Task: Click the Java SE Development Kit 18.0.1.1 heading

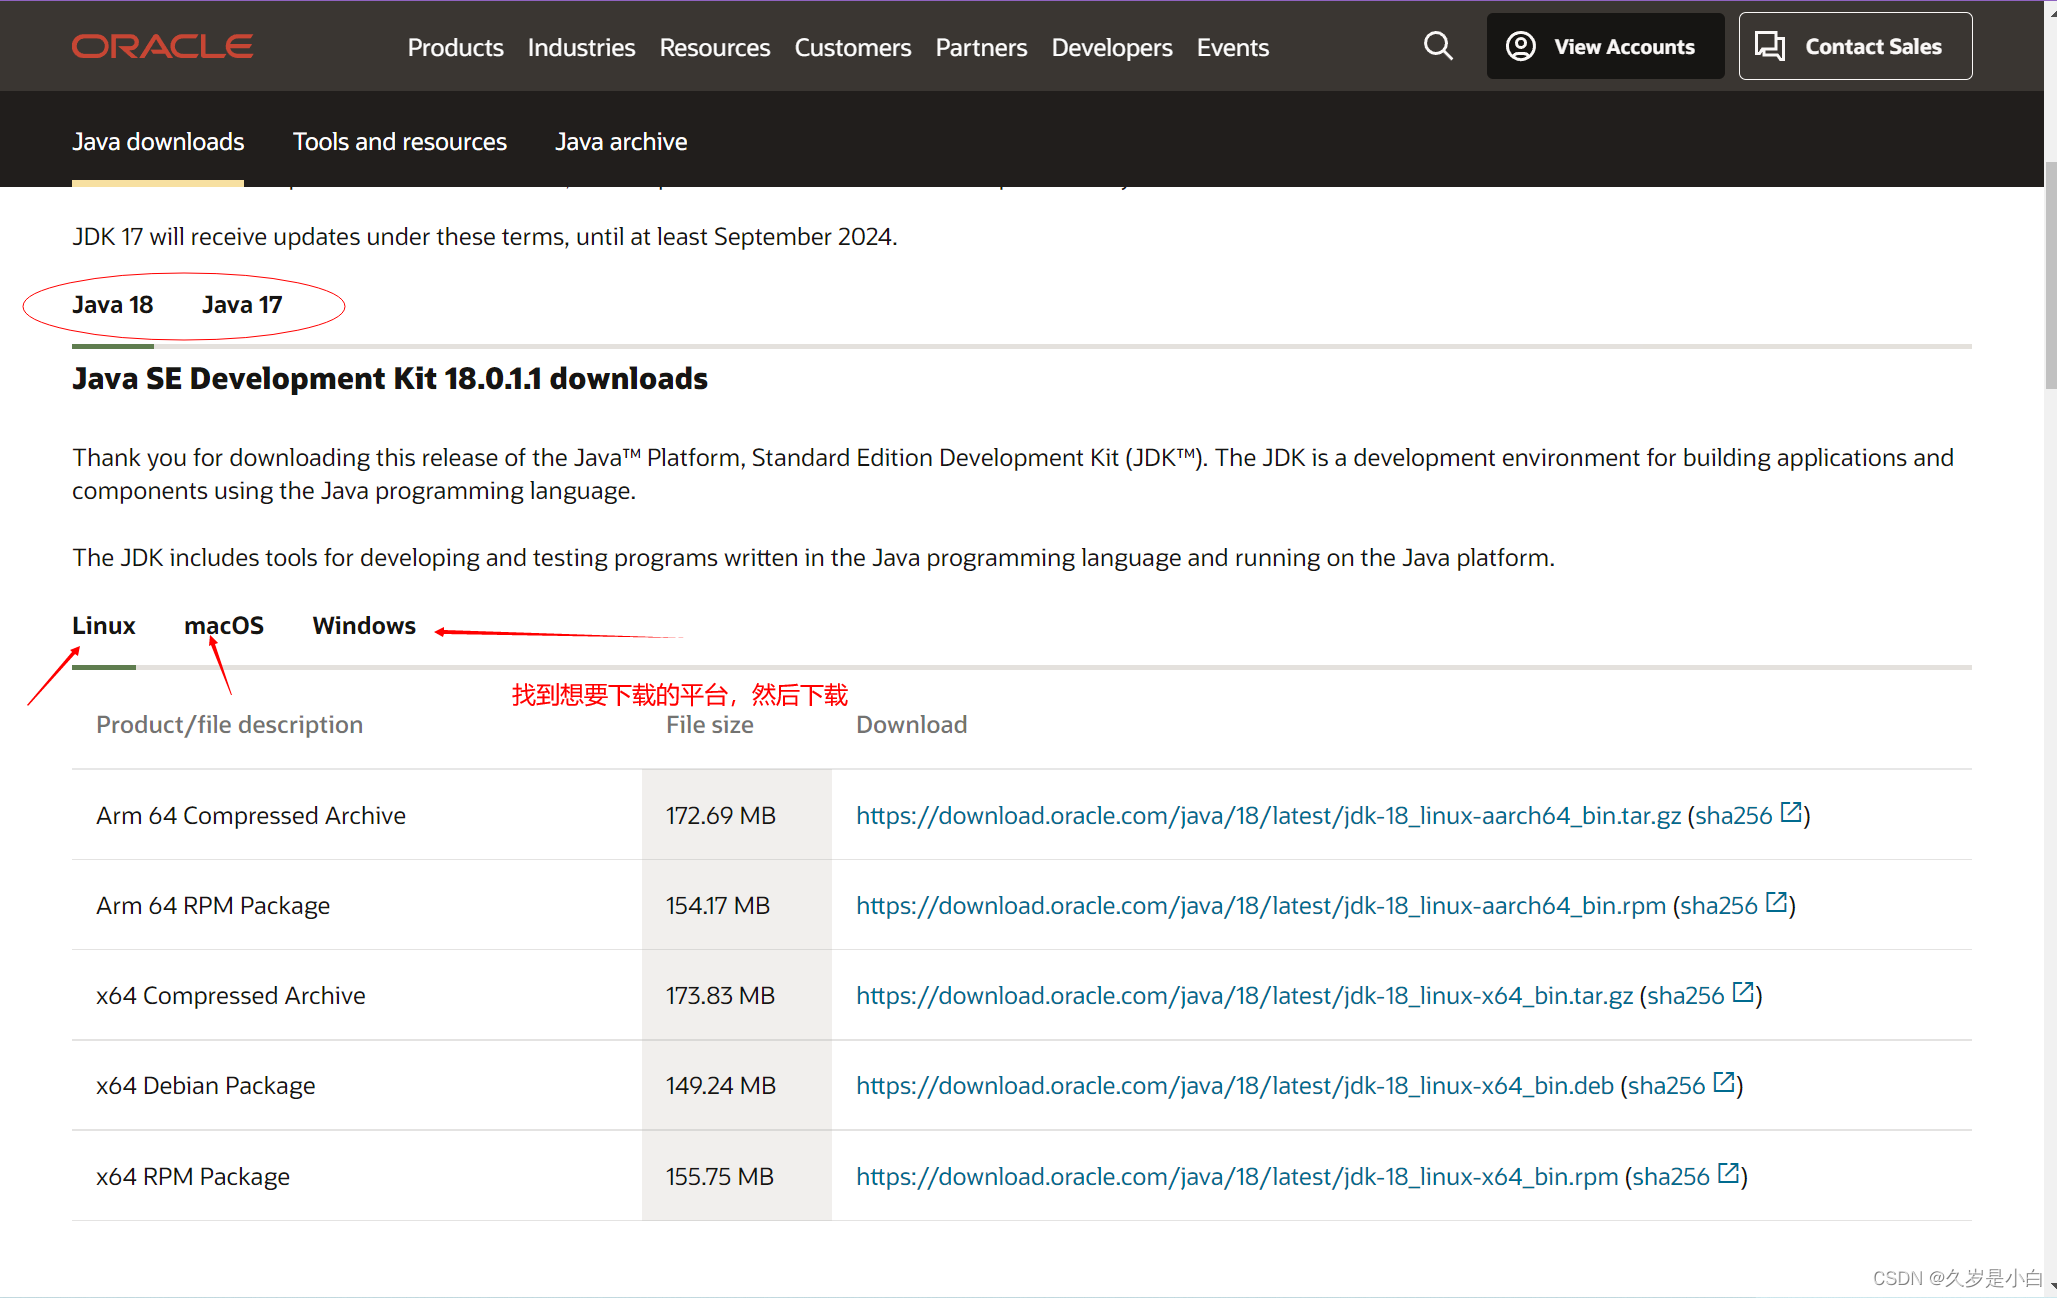Action: pos(390,379)
